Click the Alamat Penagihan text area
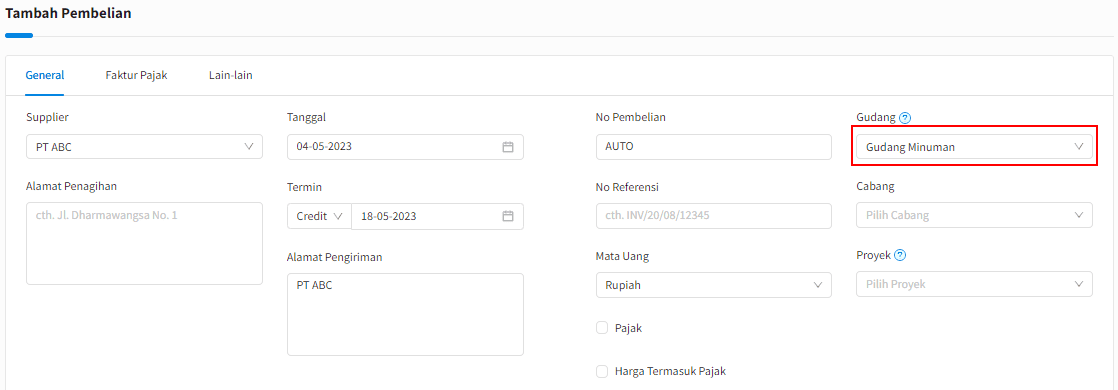The height and width of the screenshot is (390, 1118). tap(144, 244)
